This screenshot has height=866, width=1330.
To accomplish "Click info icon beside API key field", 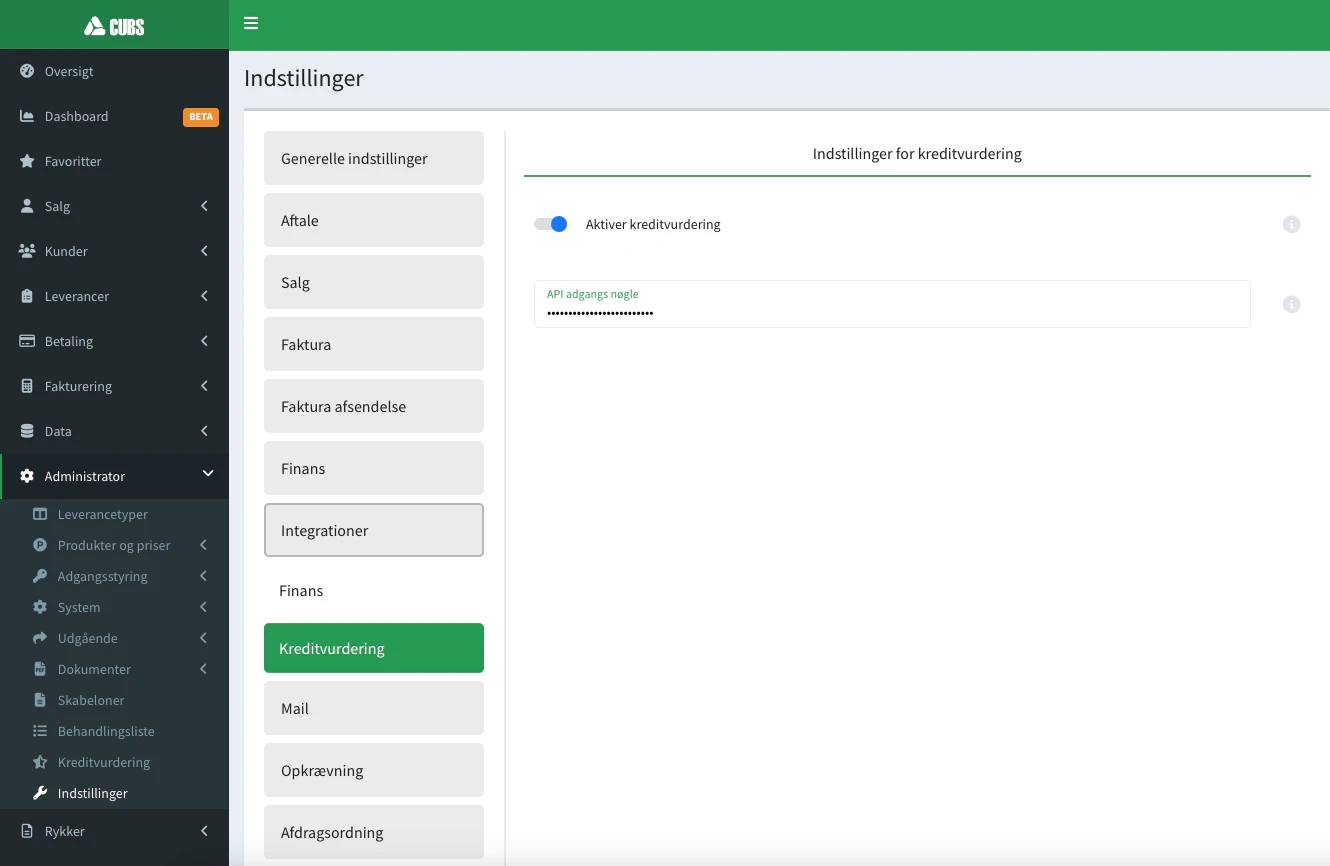I will coord(1291,304).
